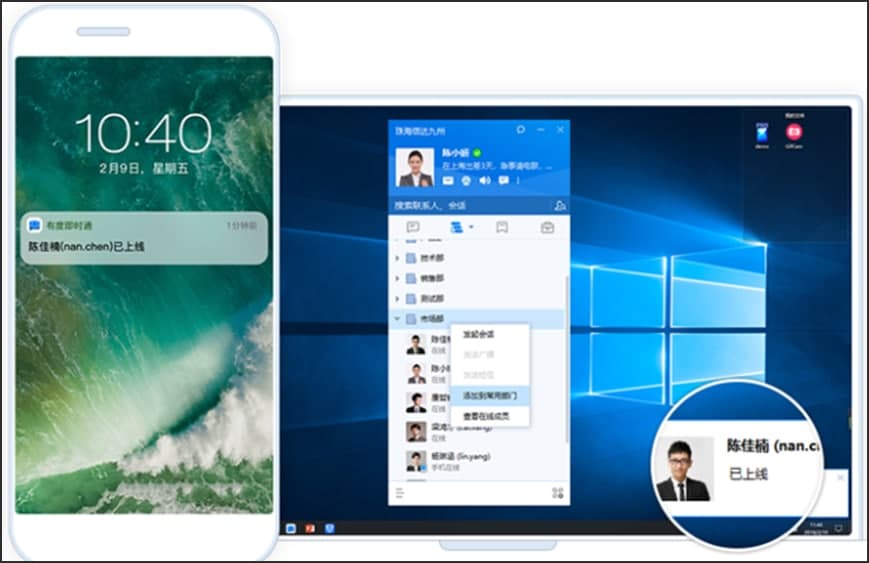Open the taskbar notification center icon
The image size is (869, 563).
[x=839, y=528]
